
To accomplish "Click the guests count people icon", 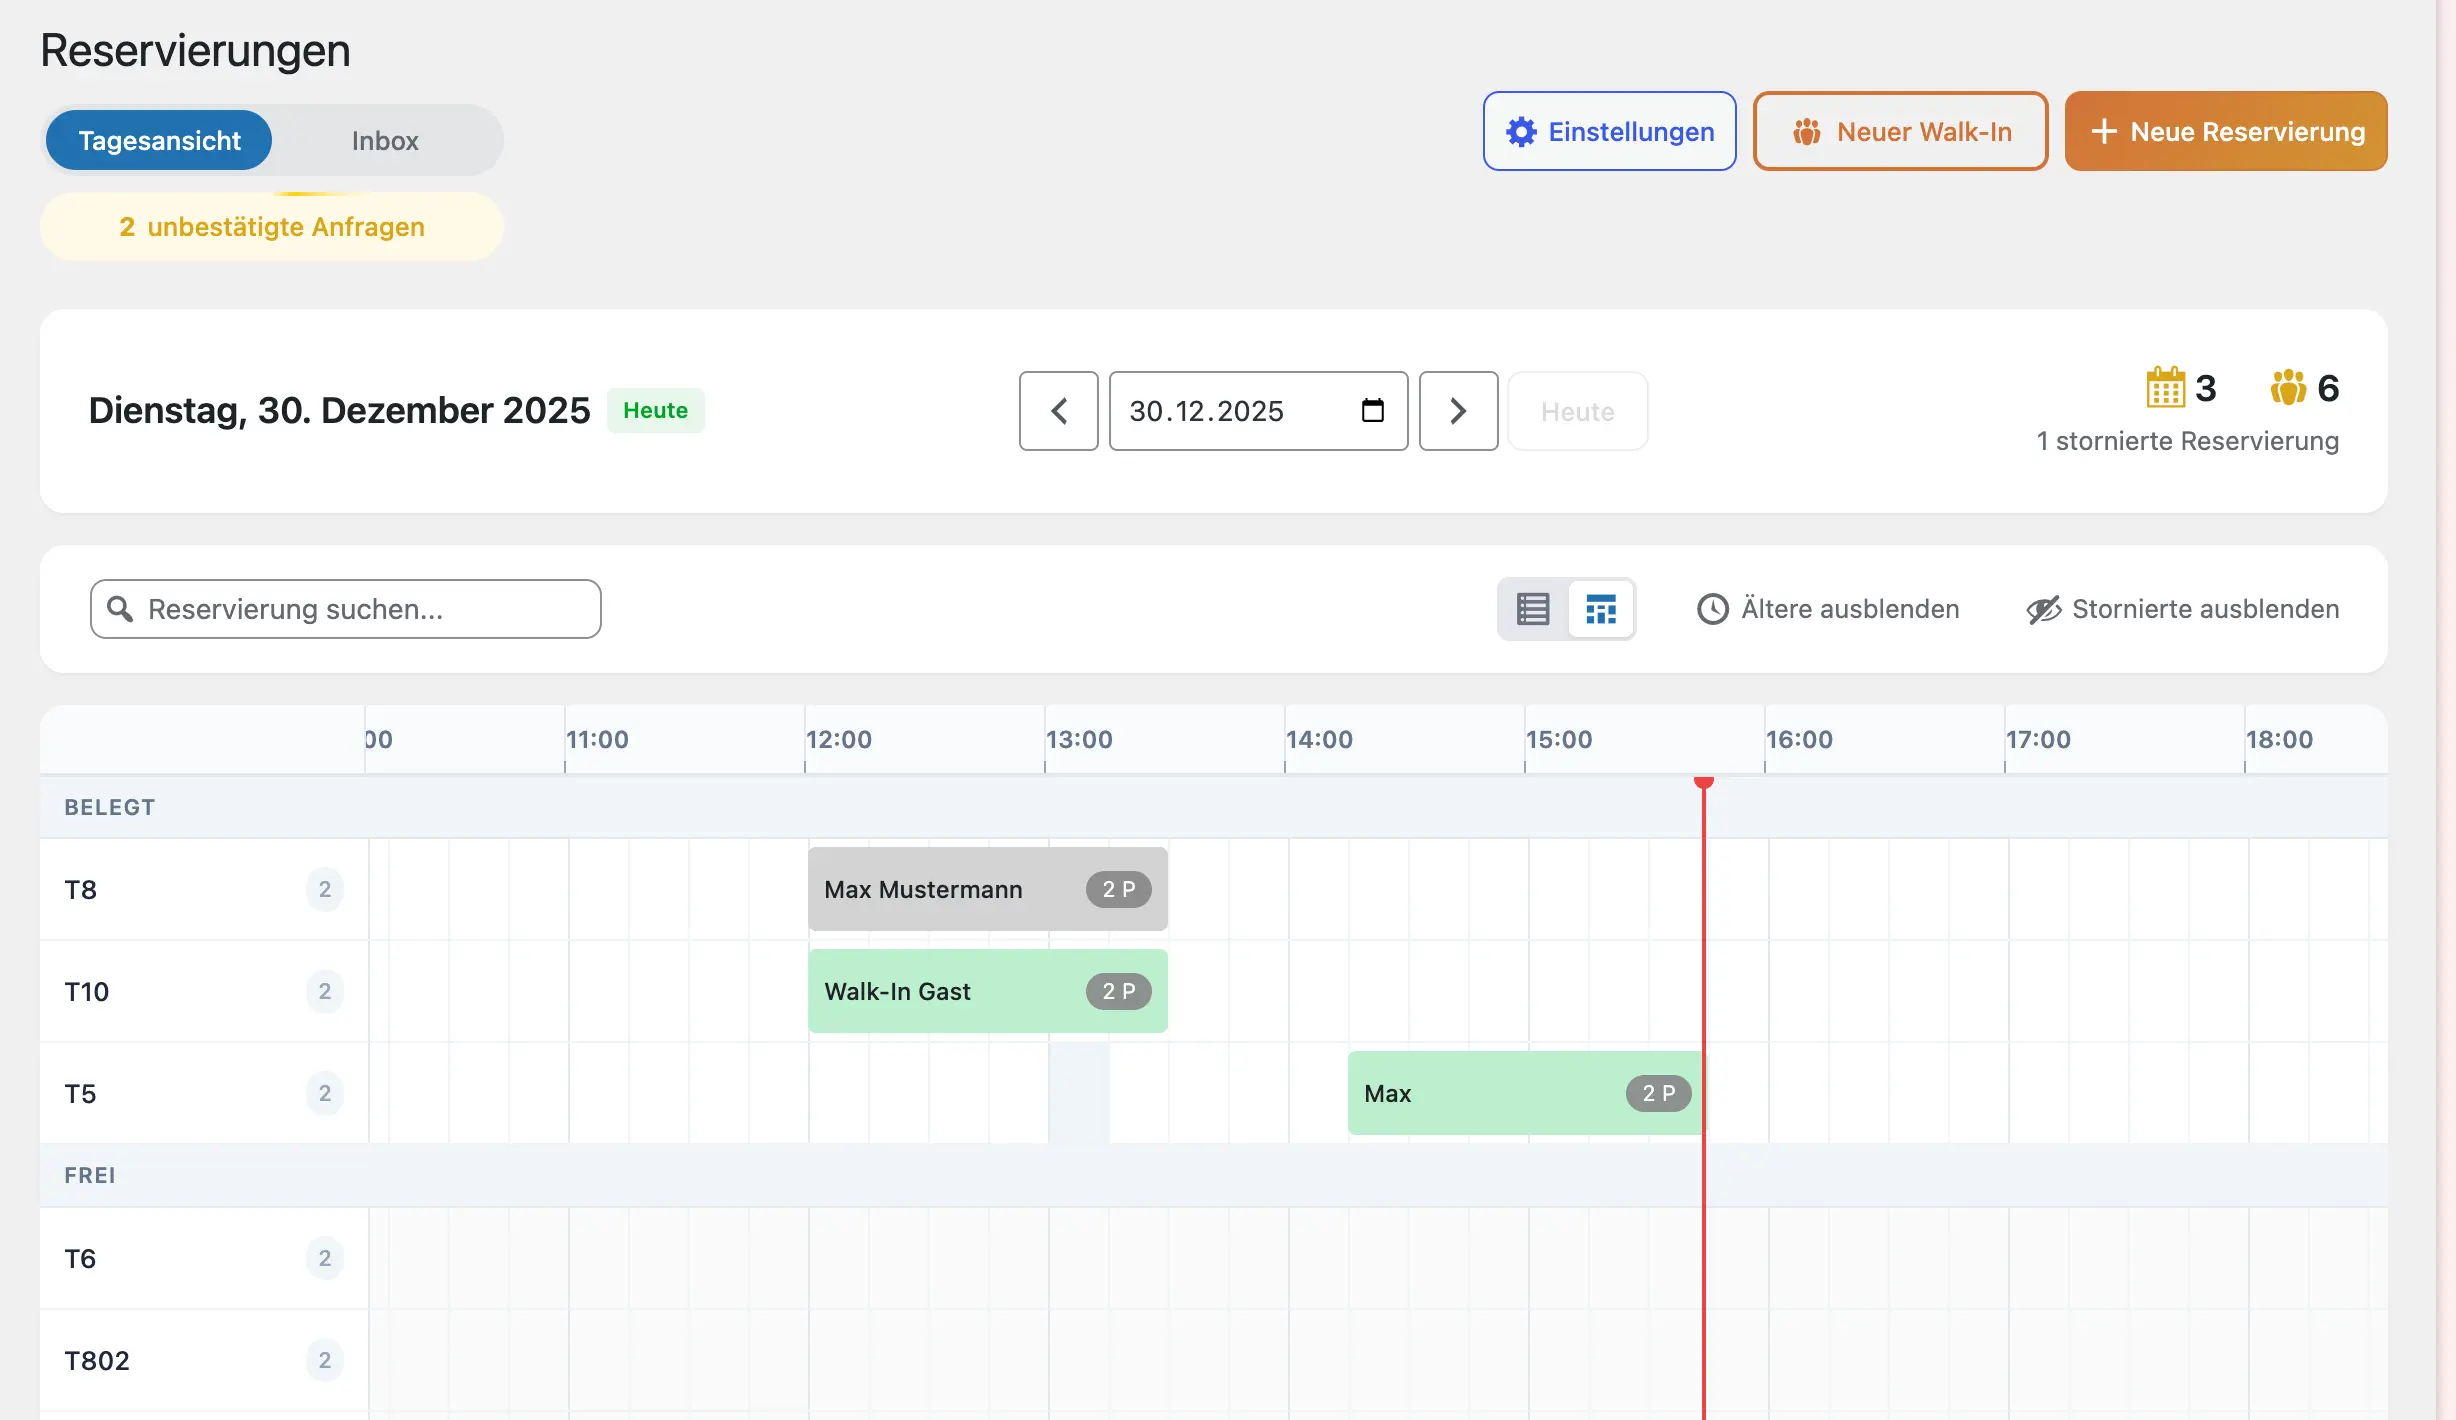I will tap(2288, 388).
